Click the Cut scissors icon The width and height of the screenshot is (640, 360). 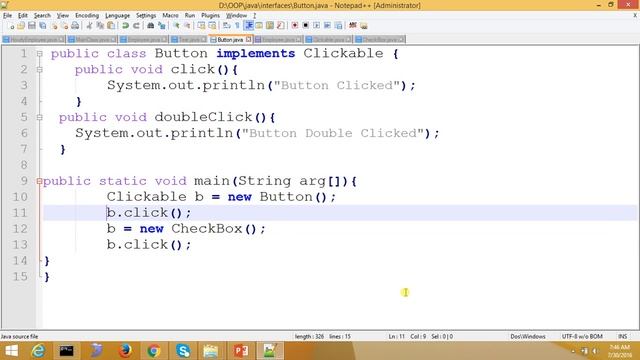[89, 25]
